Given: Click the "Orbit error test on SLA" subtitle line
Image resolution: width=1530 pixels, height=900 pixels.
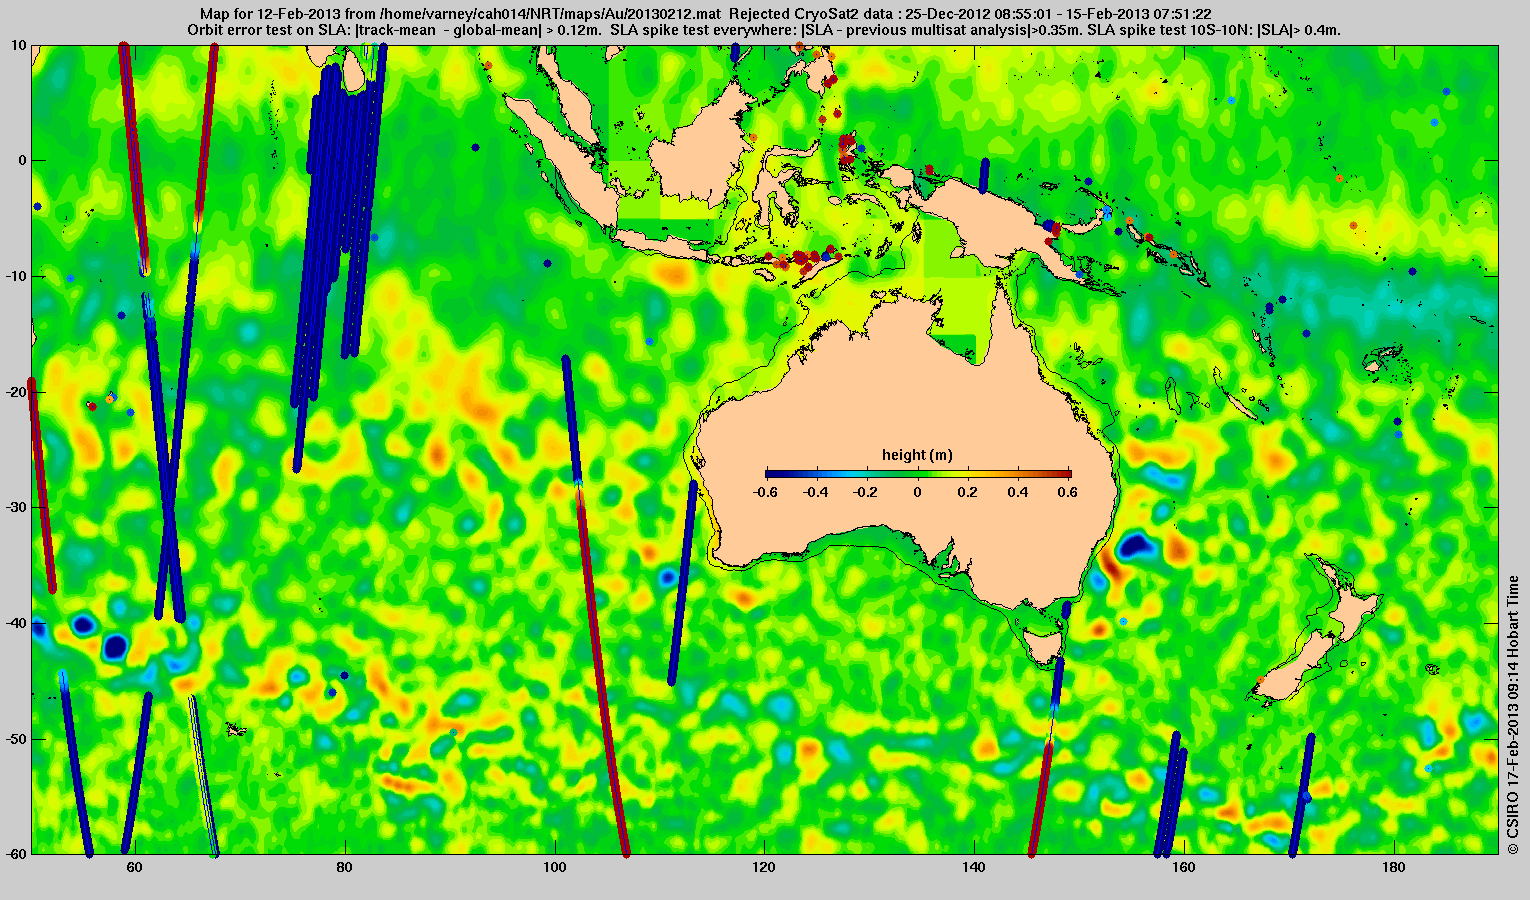Looking at the screenshot, I should pyautogui.click(x=764, y=30).
